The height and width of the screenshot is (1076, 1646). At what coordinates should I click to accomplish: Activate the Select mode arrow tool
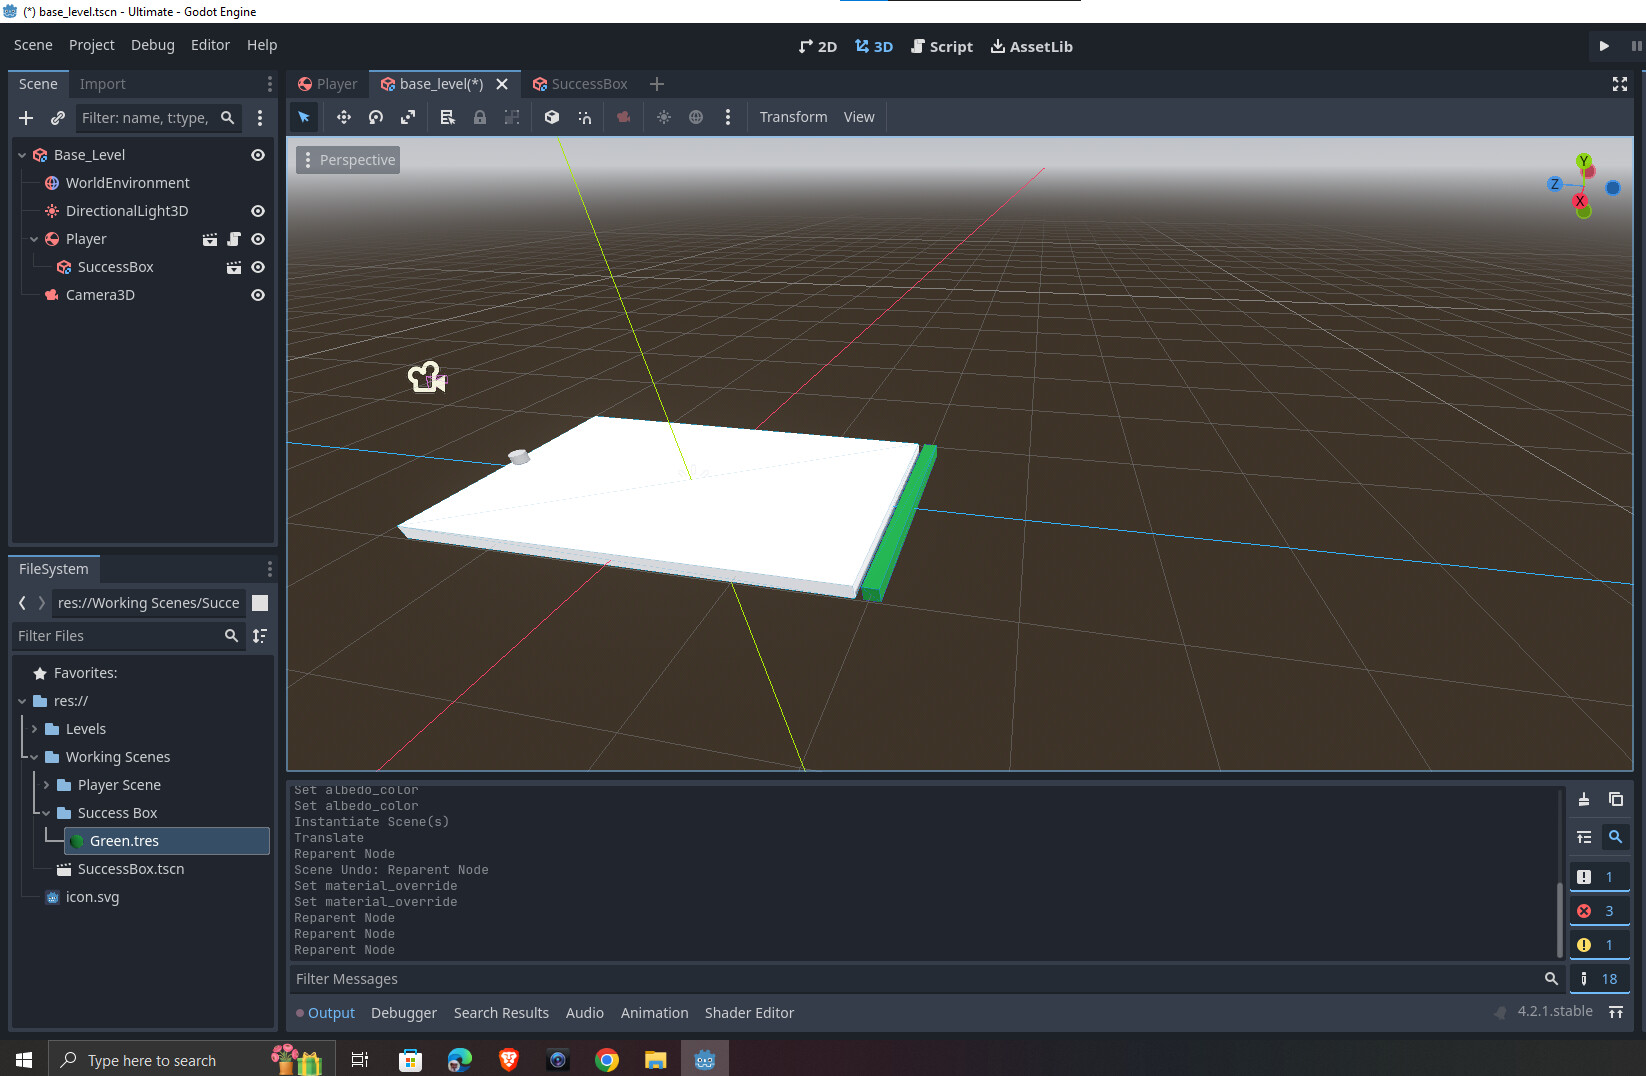pos(304,117)
